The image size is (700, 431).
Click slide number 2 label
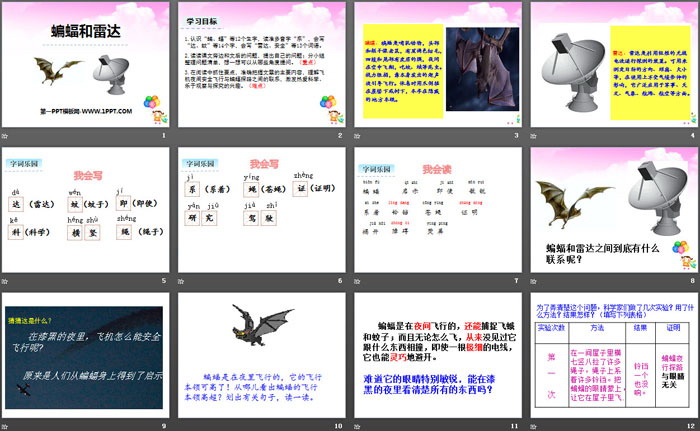(x=340, y=135)
